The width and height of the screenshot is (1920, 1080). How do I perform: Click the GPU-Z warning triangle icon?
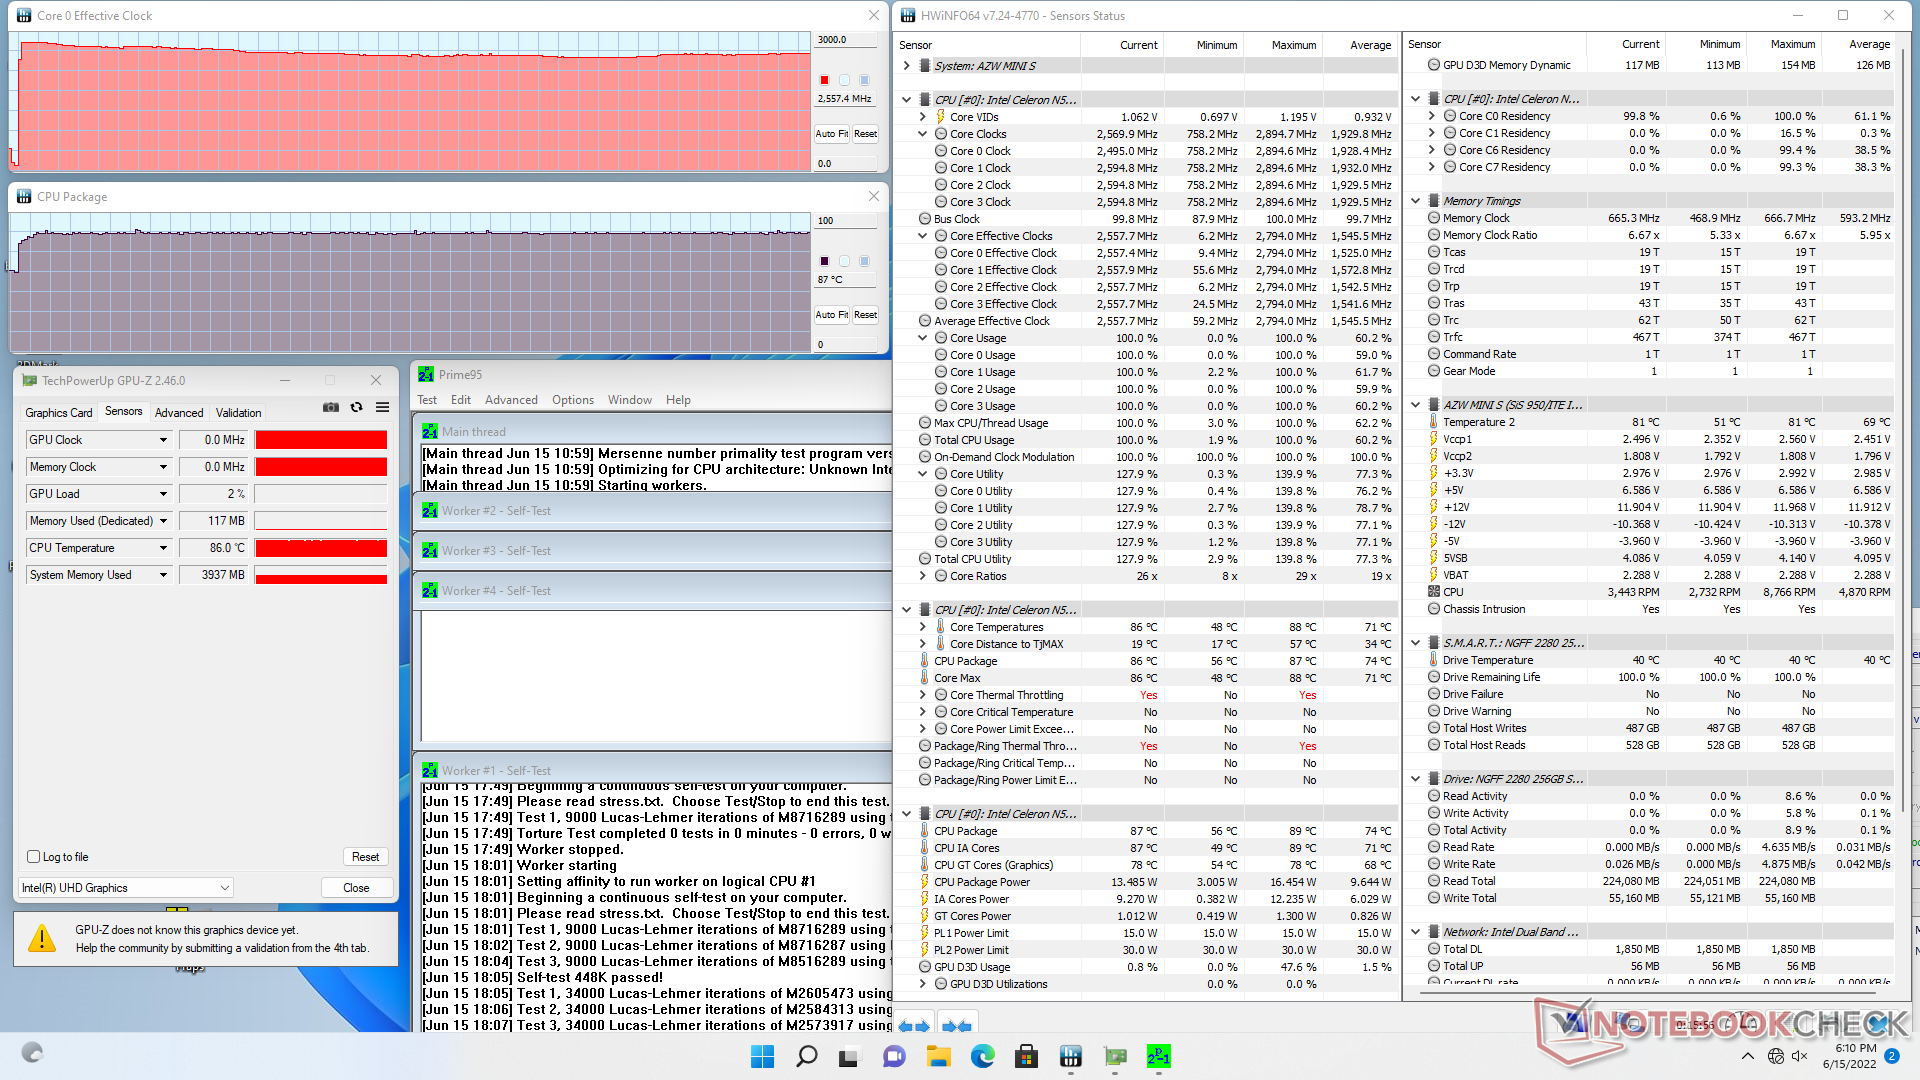tap(42, 938)
